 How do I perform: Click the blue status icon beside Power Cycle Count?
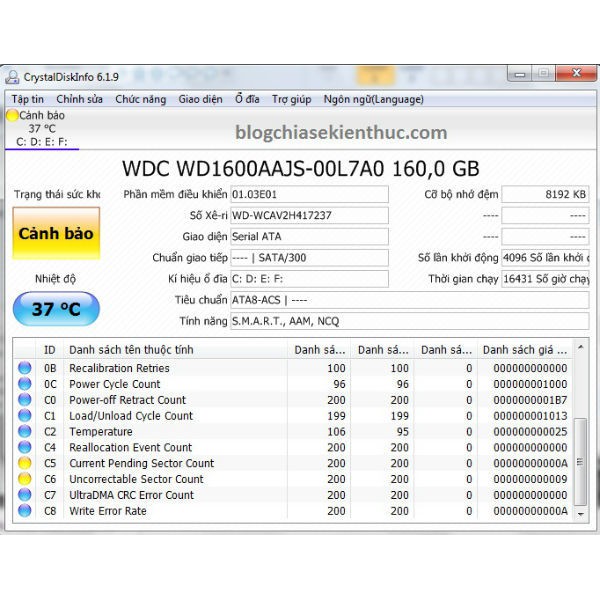tap(25, 384)
